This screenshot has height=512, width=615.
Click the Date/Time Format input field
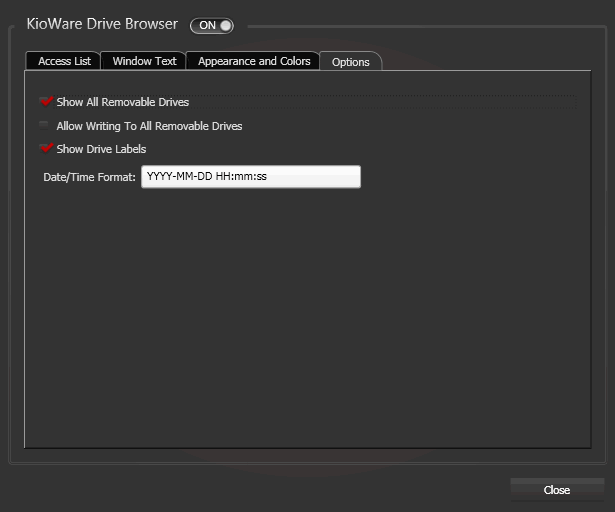(251, 177)
